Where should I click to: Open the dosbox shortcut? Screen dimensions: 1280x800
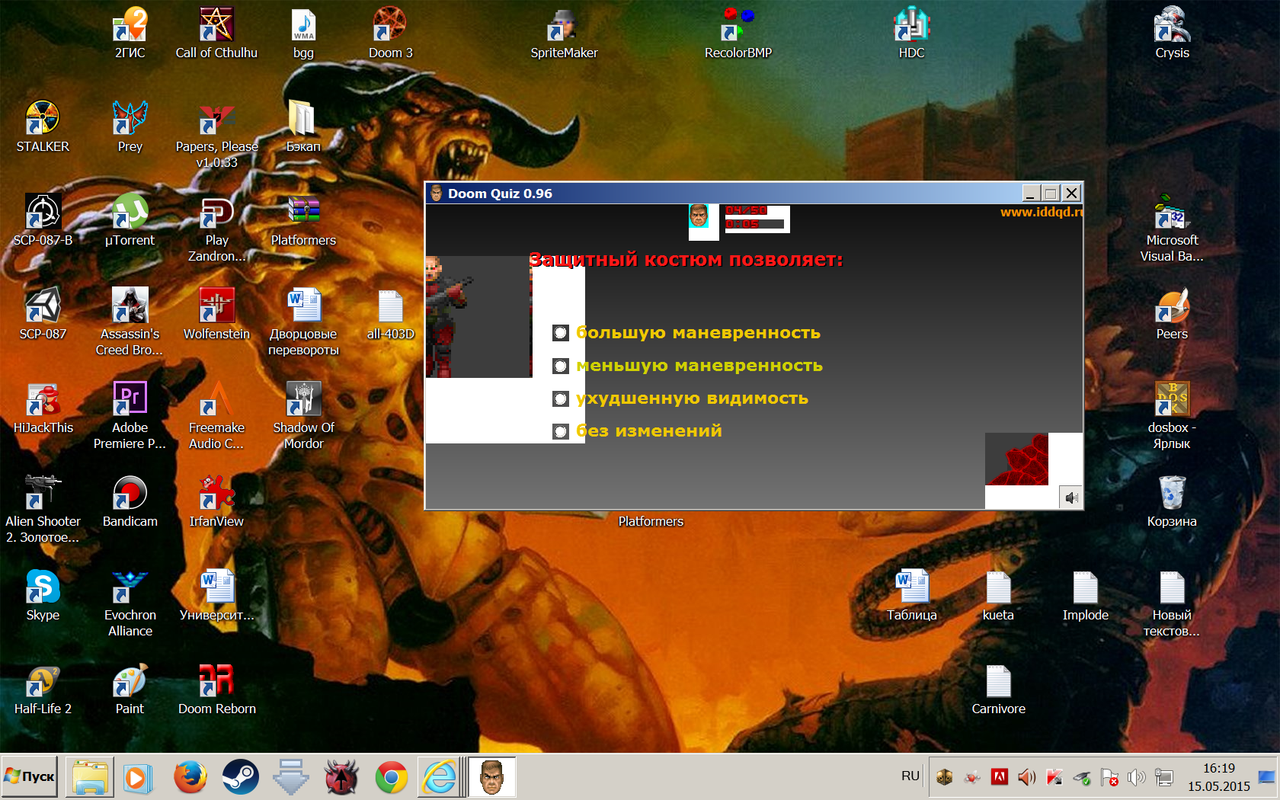1172,416
